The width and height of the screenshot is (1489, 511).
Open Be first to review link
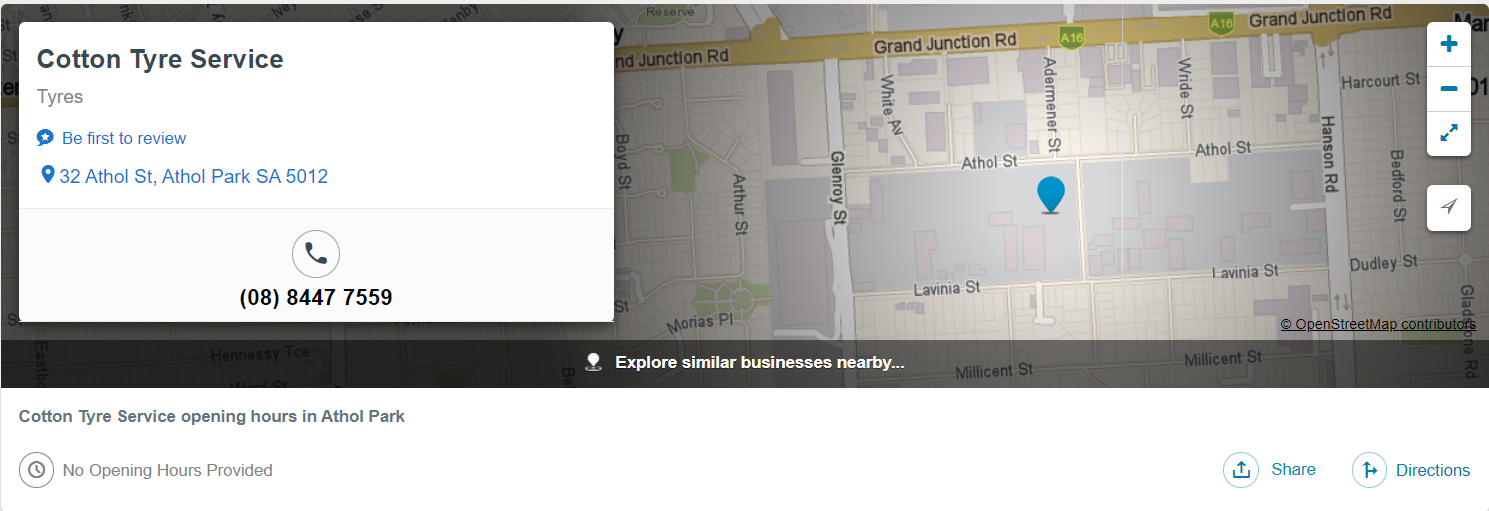pyautogui.click(x=124, y=138)
